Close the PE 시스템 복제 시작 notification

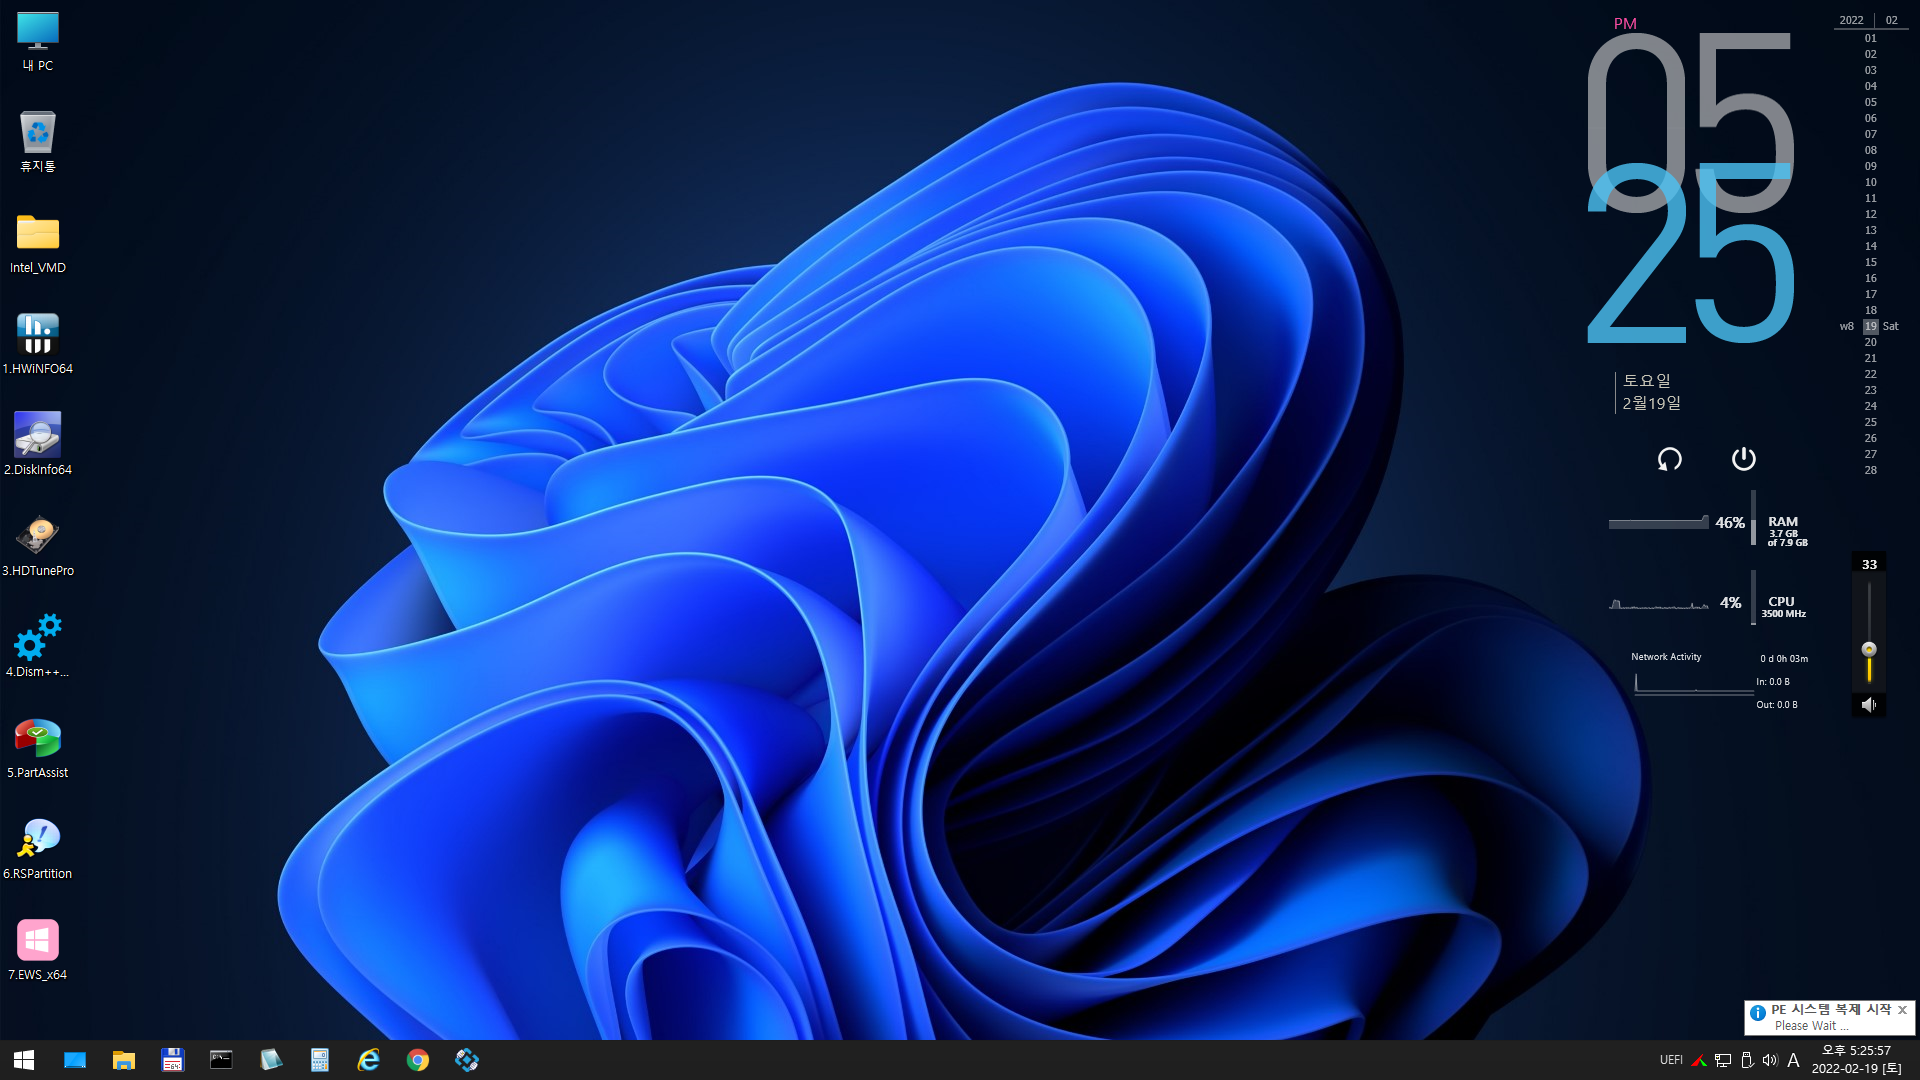1902,1010
